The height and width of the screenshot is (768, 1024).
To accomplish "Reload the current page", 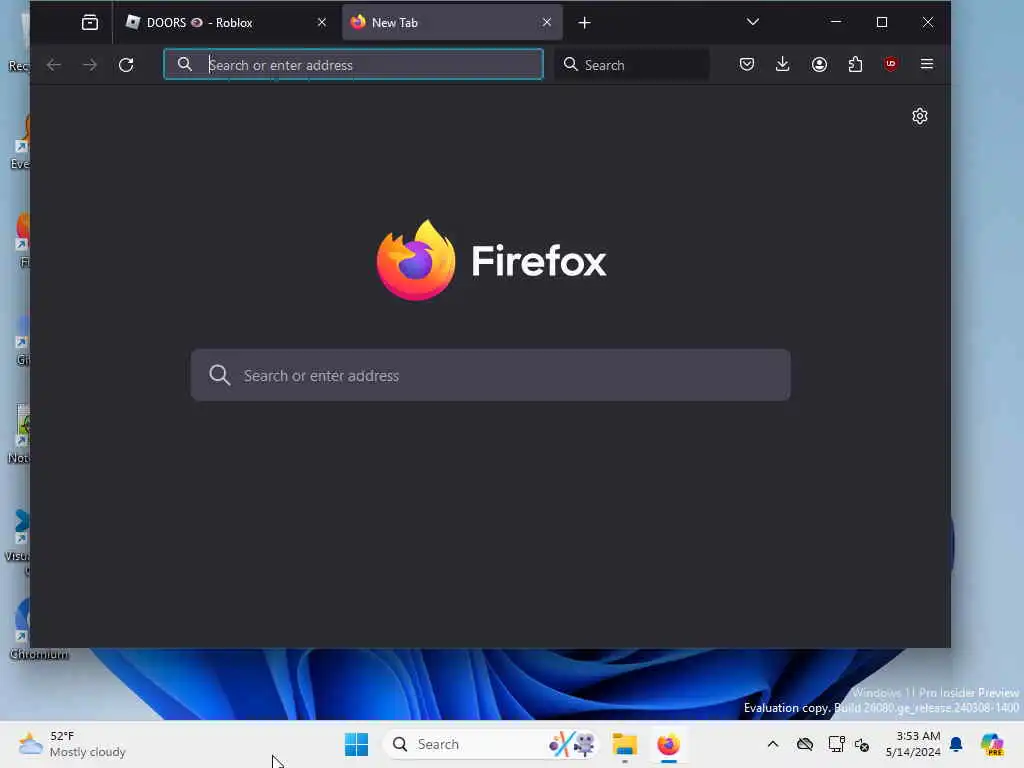I will [x=126, y=65].
